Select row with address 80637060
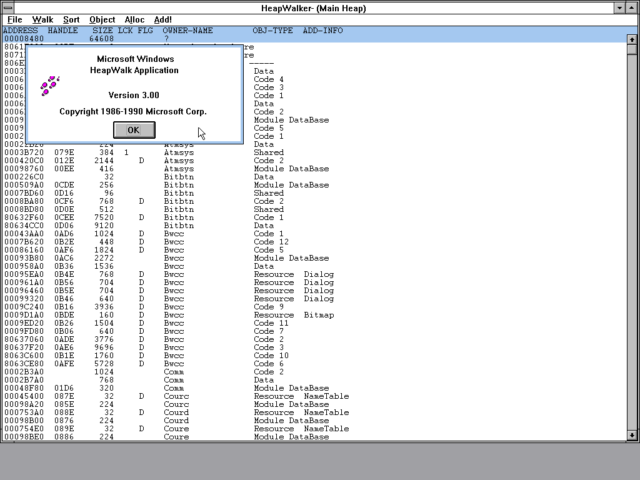640x480 pixels. tap(314, 339)
